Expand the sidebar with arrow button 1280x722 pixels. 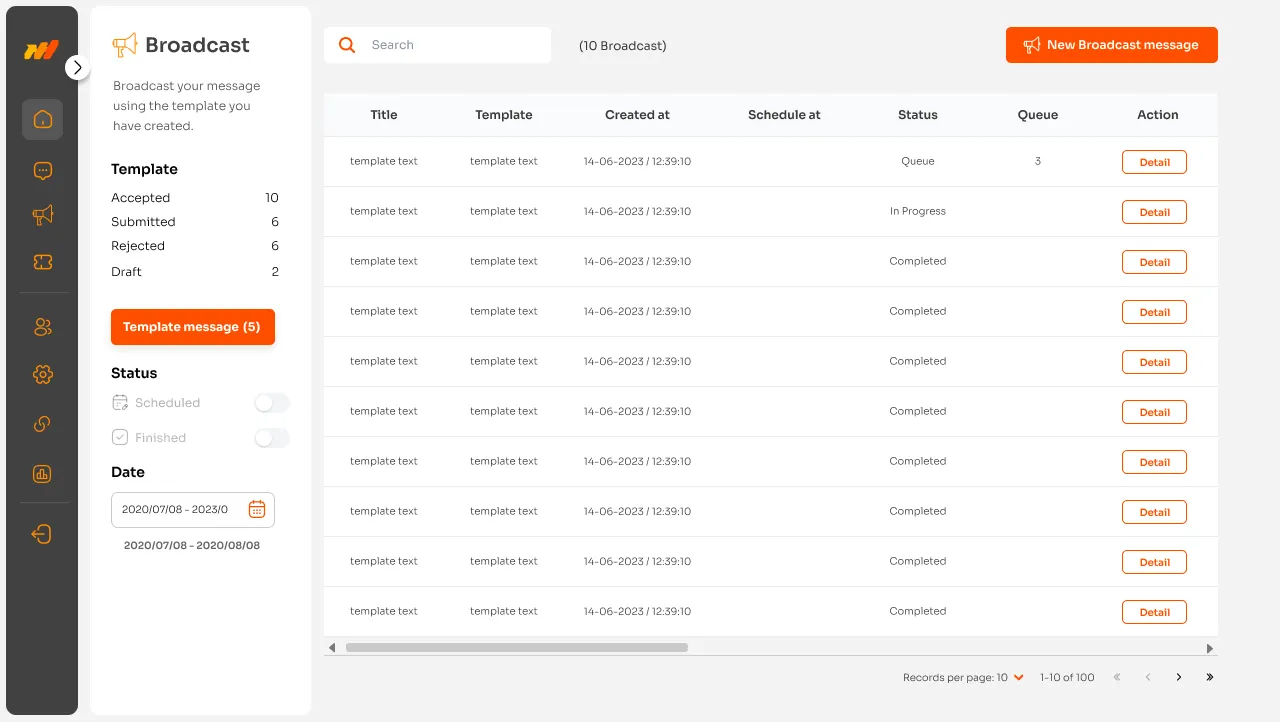click(78, 67)
